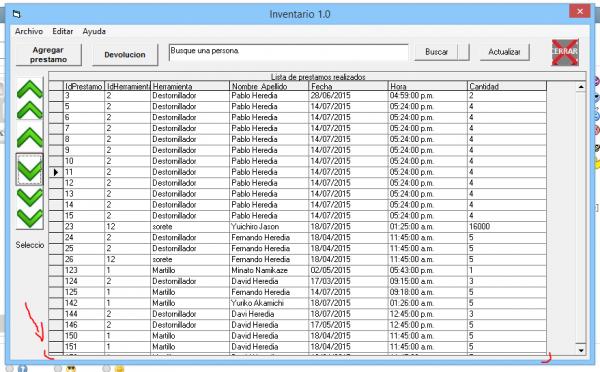Select the row selector of IdPrestamo 151
Image resolution: width=600 pixels, height=372 pixels.
(x=56, y=347)
